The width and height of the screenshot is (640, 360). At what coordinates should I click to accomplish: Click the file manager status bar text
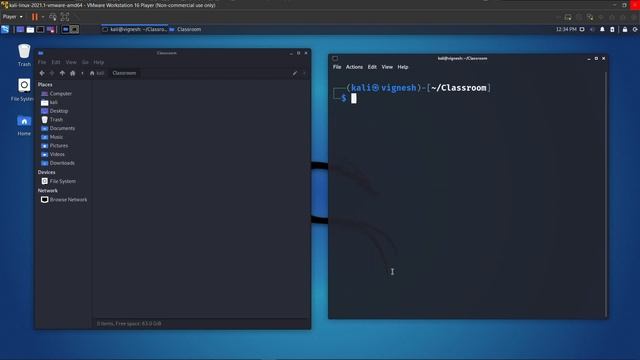coord(129,324)
